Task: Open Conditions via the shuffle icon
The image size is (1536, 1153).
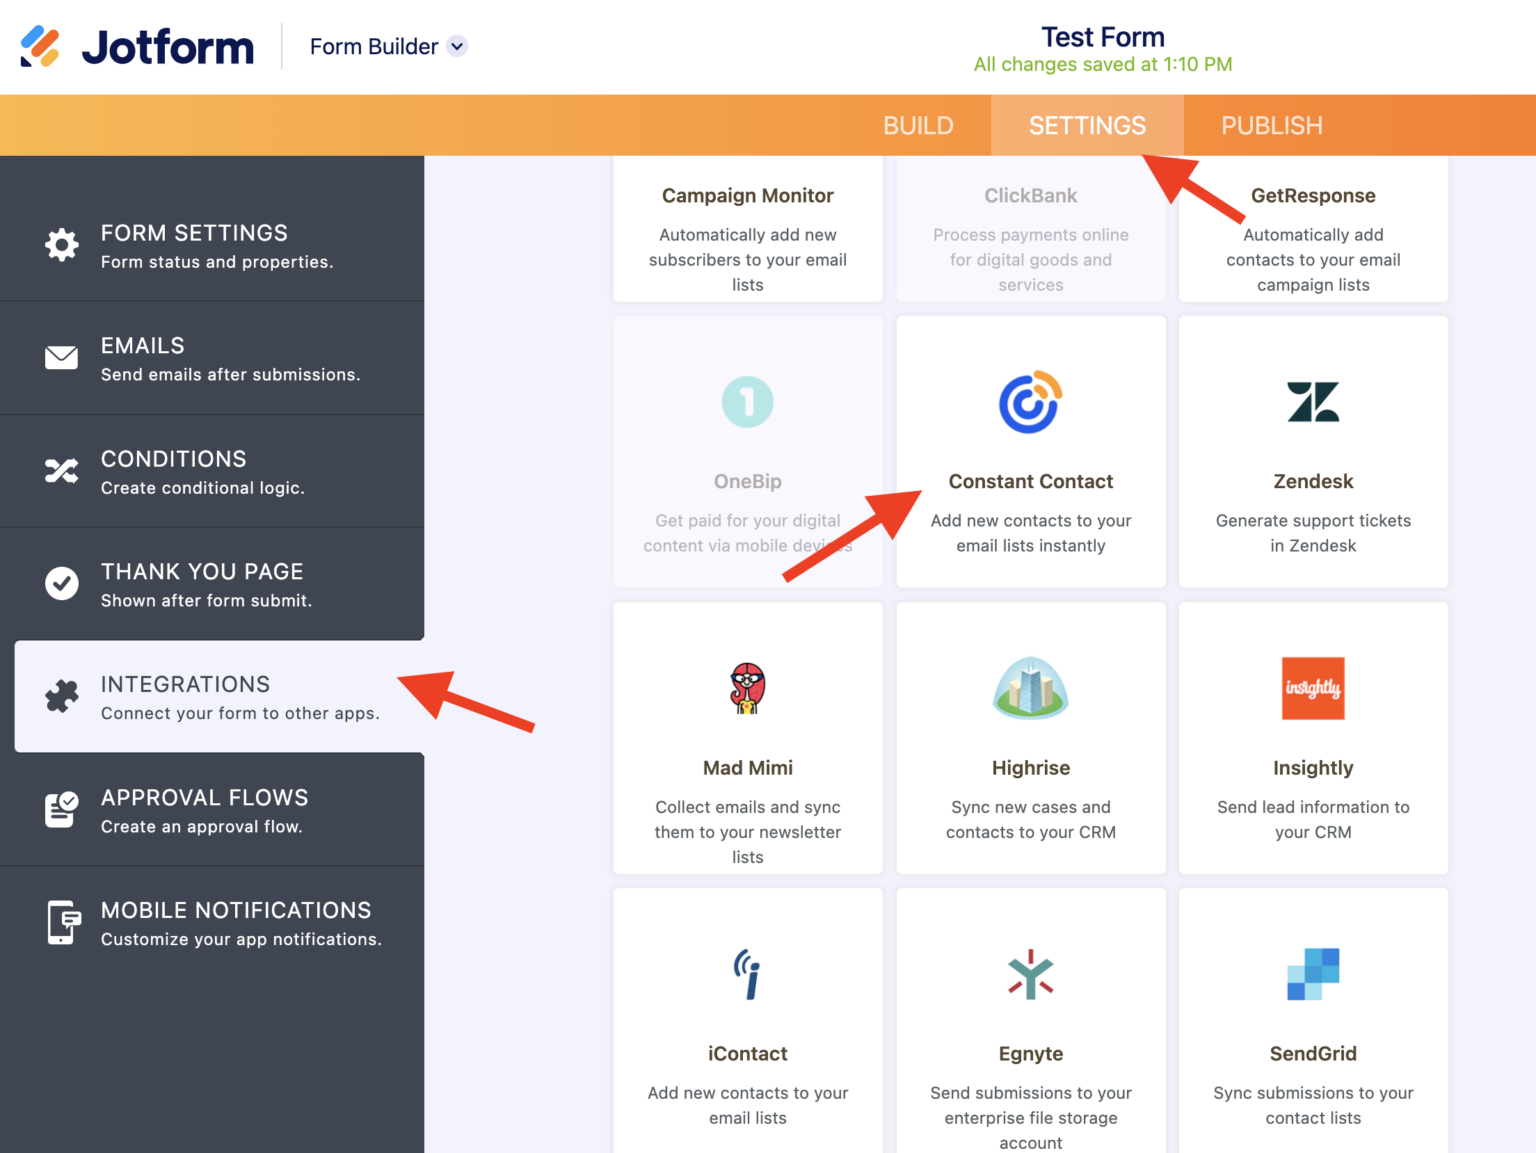Action: [x=61, y=471]
